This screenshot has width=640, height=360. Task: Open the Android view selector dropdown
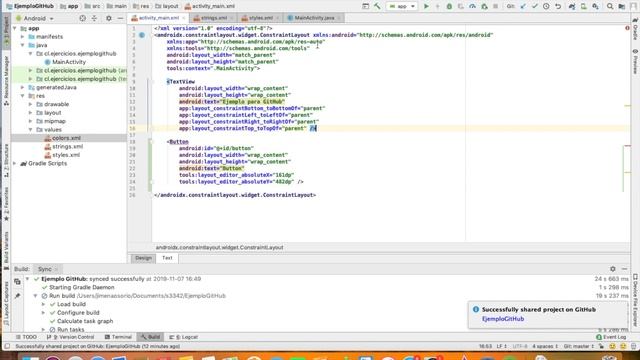pyautogui.click(x=35, y=18)
